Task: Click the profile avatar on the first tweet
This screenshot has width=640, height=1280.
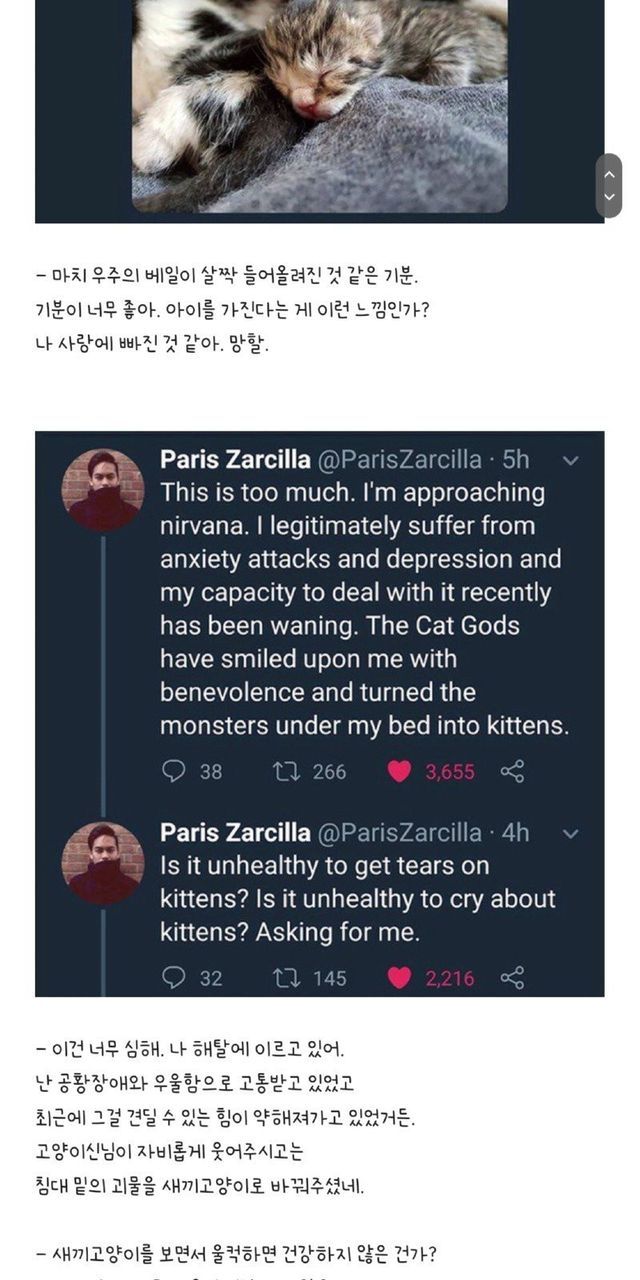Action: (x=103, y=490)
